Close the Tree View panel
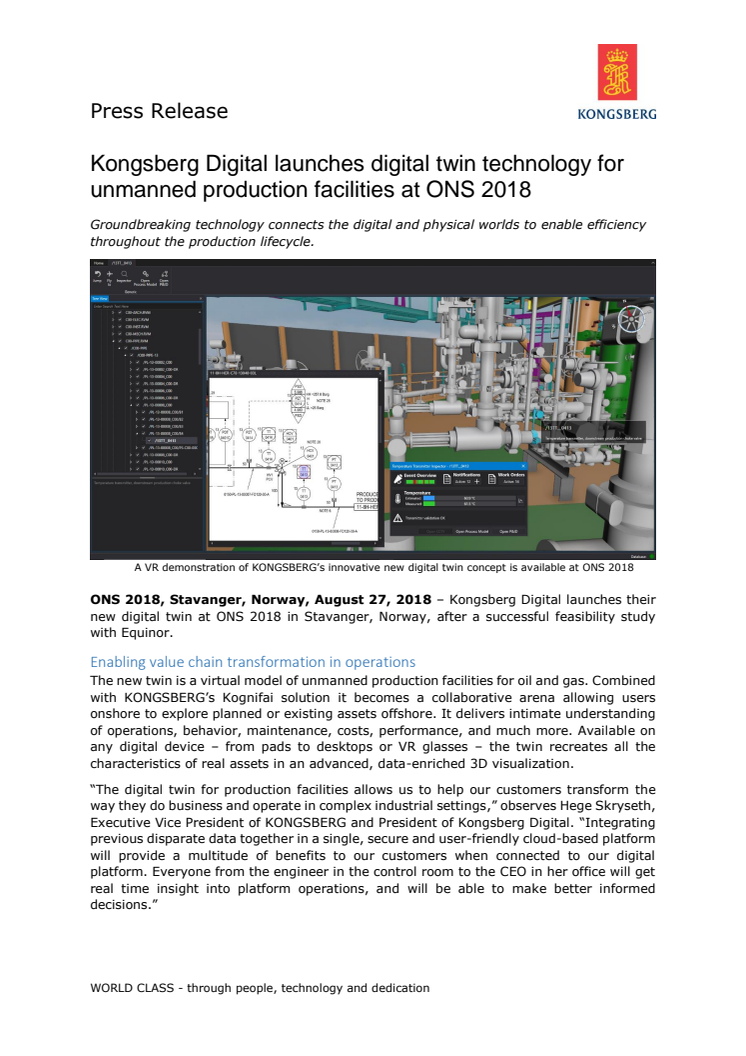 click(x=201, y=298)
